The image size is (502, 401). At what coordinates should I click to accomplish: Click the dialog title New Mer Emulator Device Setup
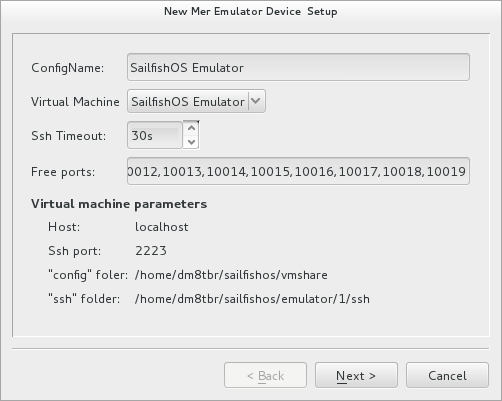pyautogui.click(x=251, y=11)
